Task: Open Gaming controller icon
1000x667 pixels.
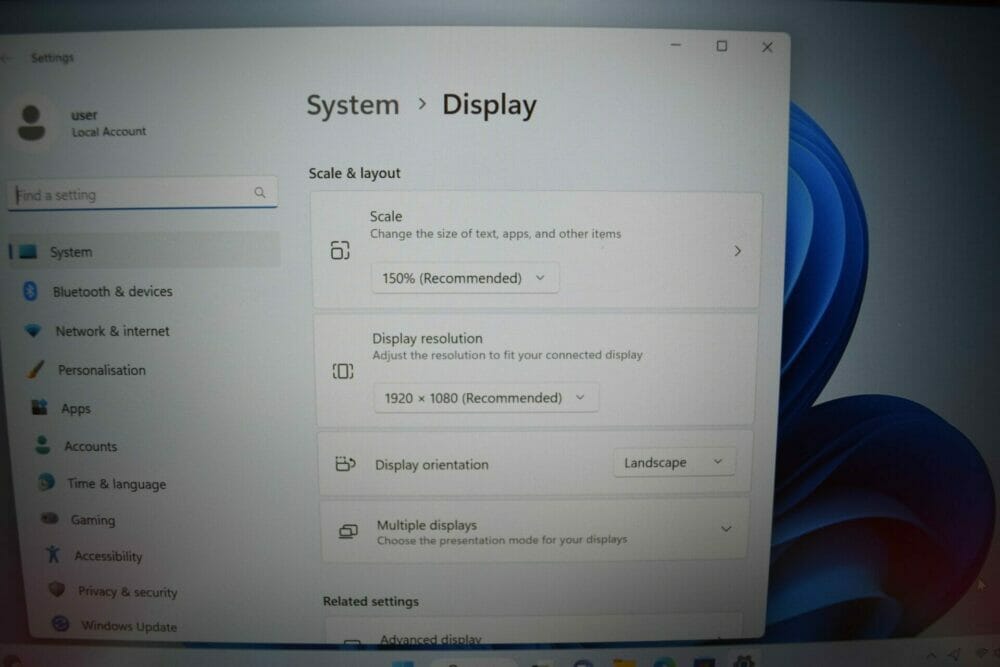Action: click(50, 518)
